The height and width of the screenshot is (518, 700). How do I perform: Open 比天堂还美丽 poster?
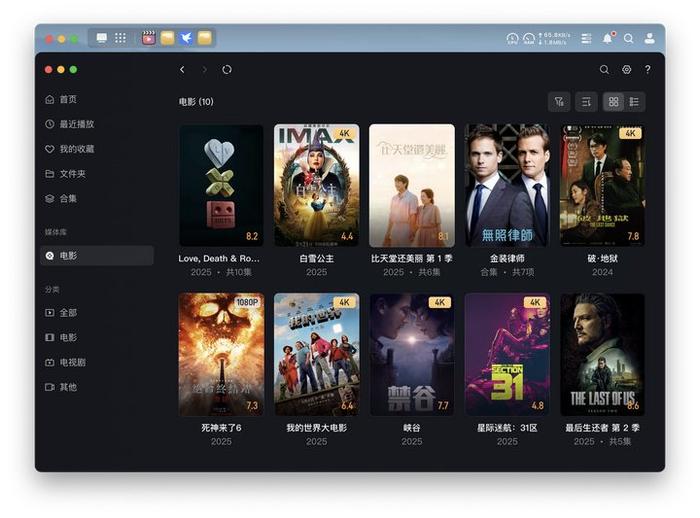coord(412,185)
